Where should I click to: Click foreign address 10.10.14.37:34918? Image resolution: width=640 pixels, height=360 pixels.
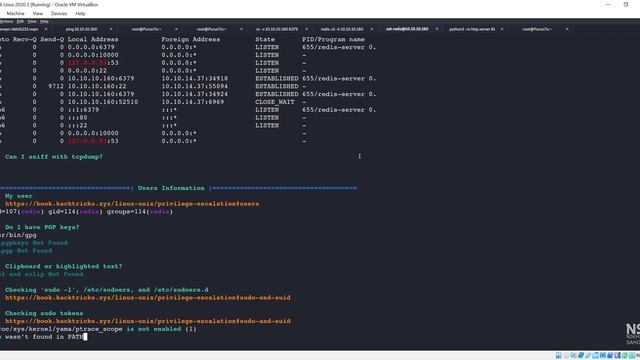point(195,78)
